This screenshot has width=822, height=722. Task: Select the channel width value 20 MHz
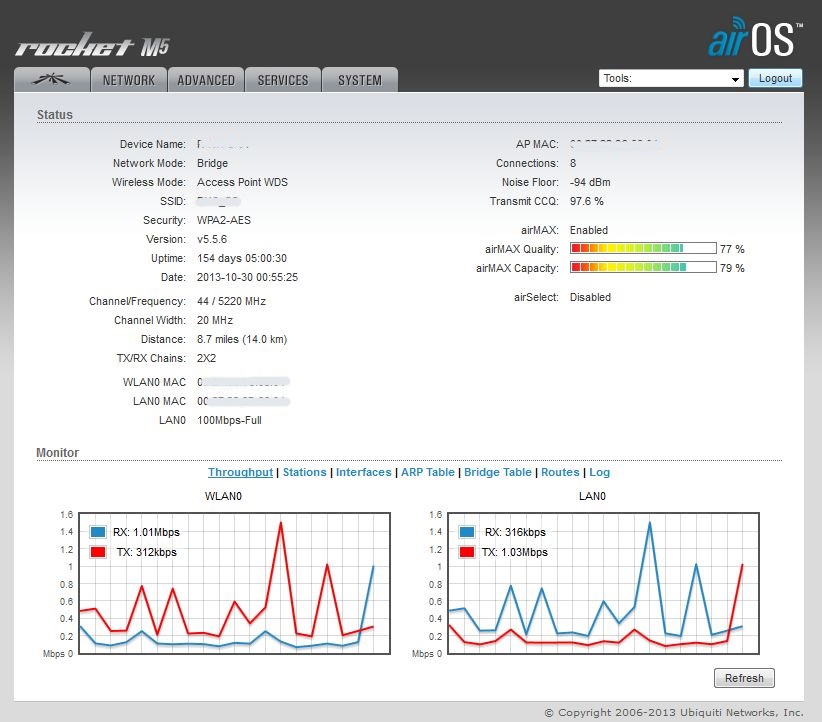click(x=215, y=320)
